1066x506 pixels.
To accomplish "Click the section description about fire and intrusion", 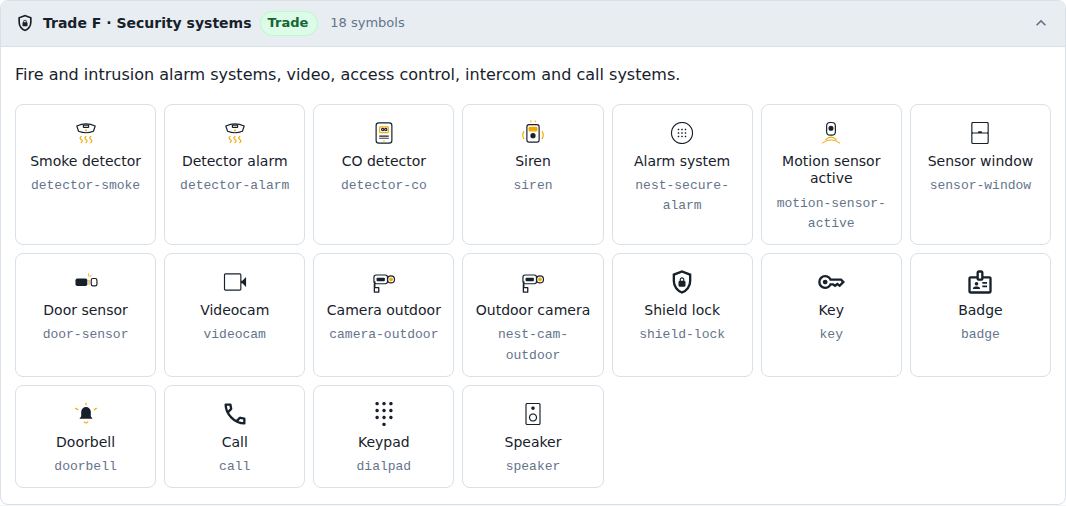I will (x=347, y=75).
